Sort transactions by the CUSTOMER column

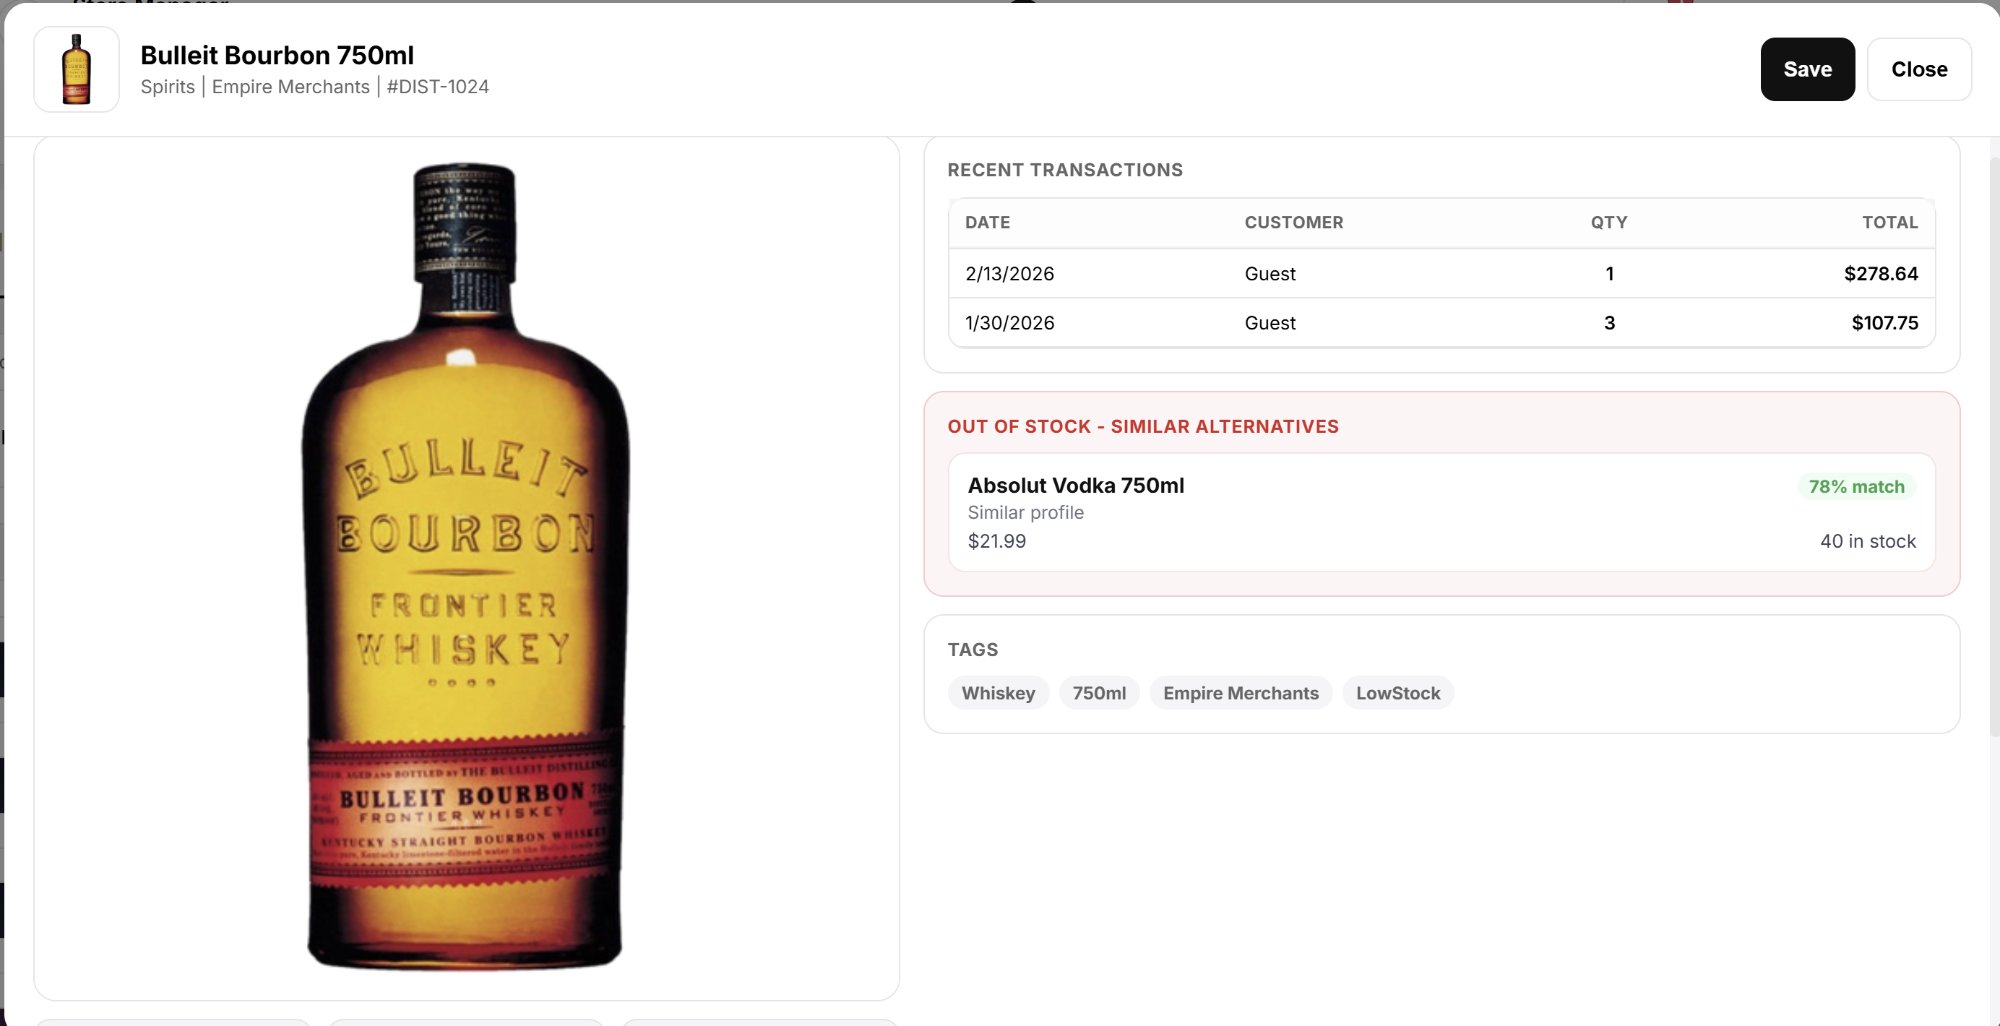point(1294,222)
